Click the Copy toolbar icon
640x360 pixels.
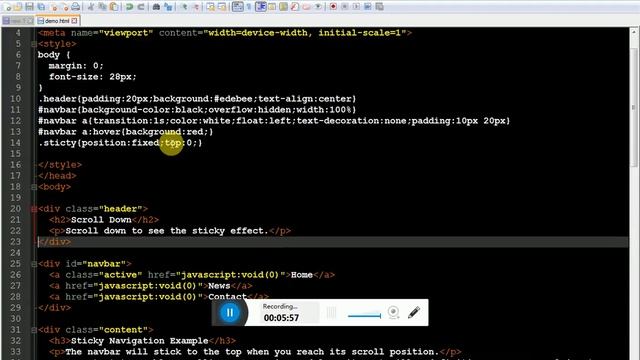click(x=102, y=7)
